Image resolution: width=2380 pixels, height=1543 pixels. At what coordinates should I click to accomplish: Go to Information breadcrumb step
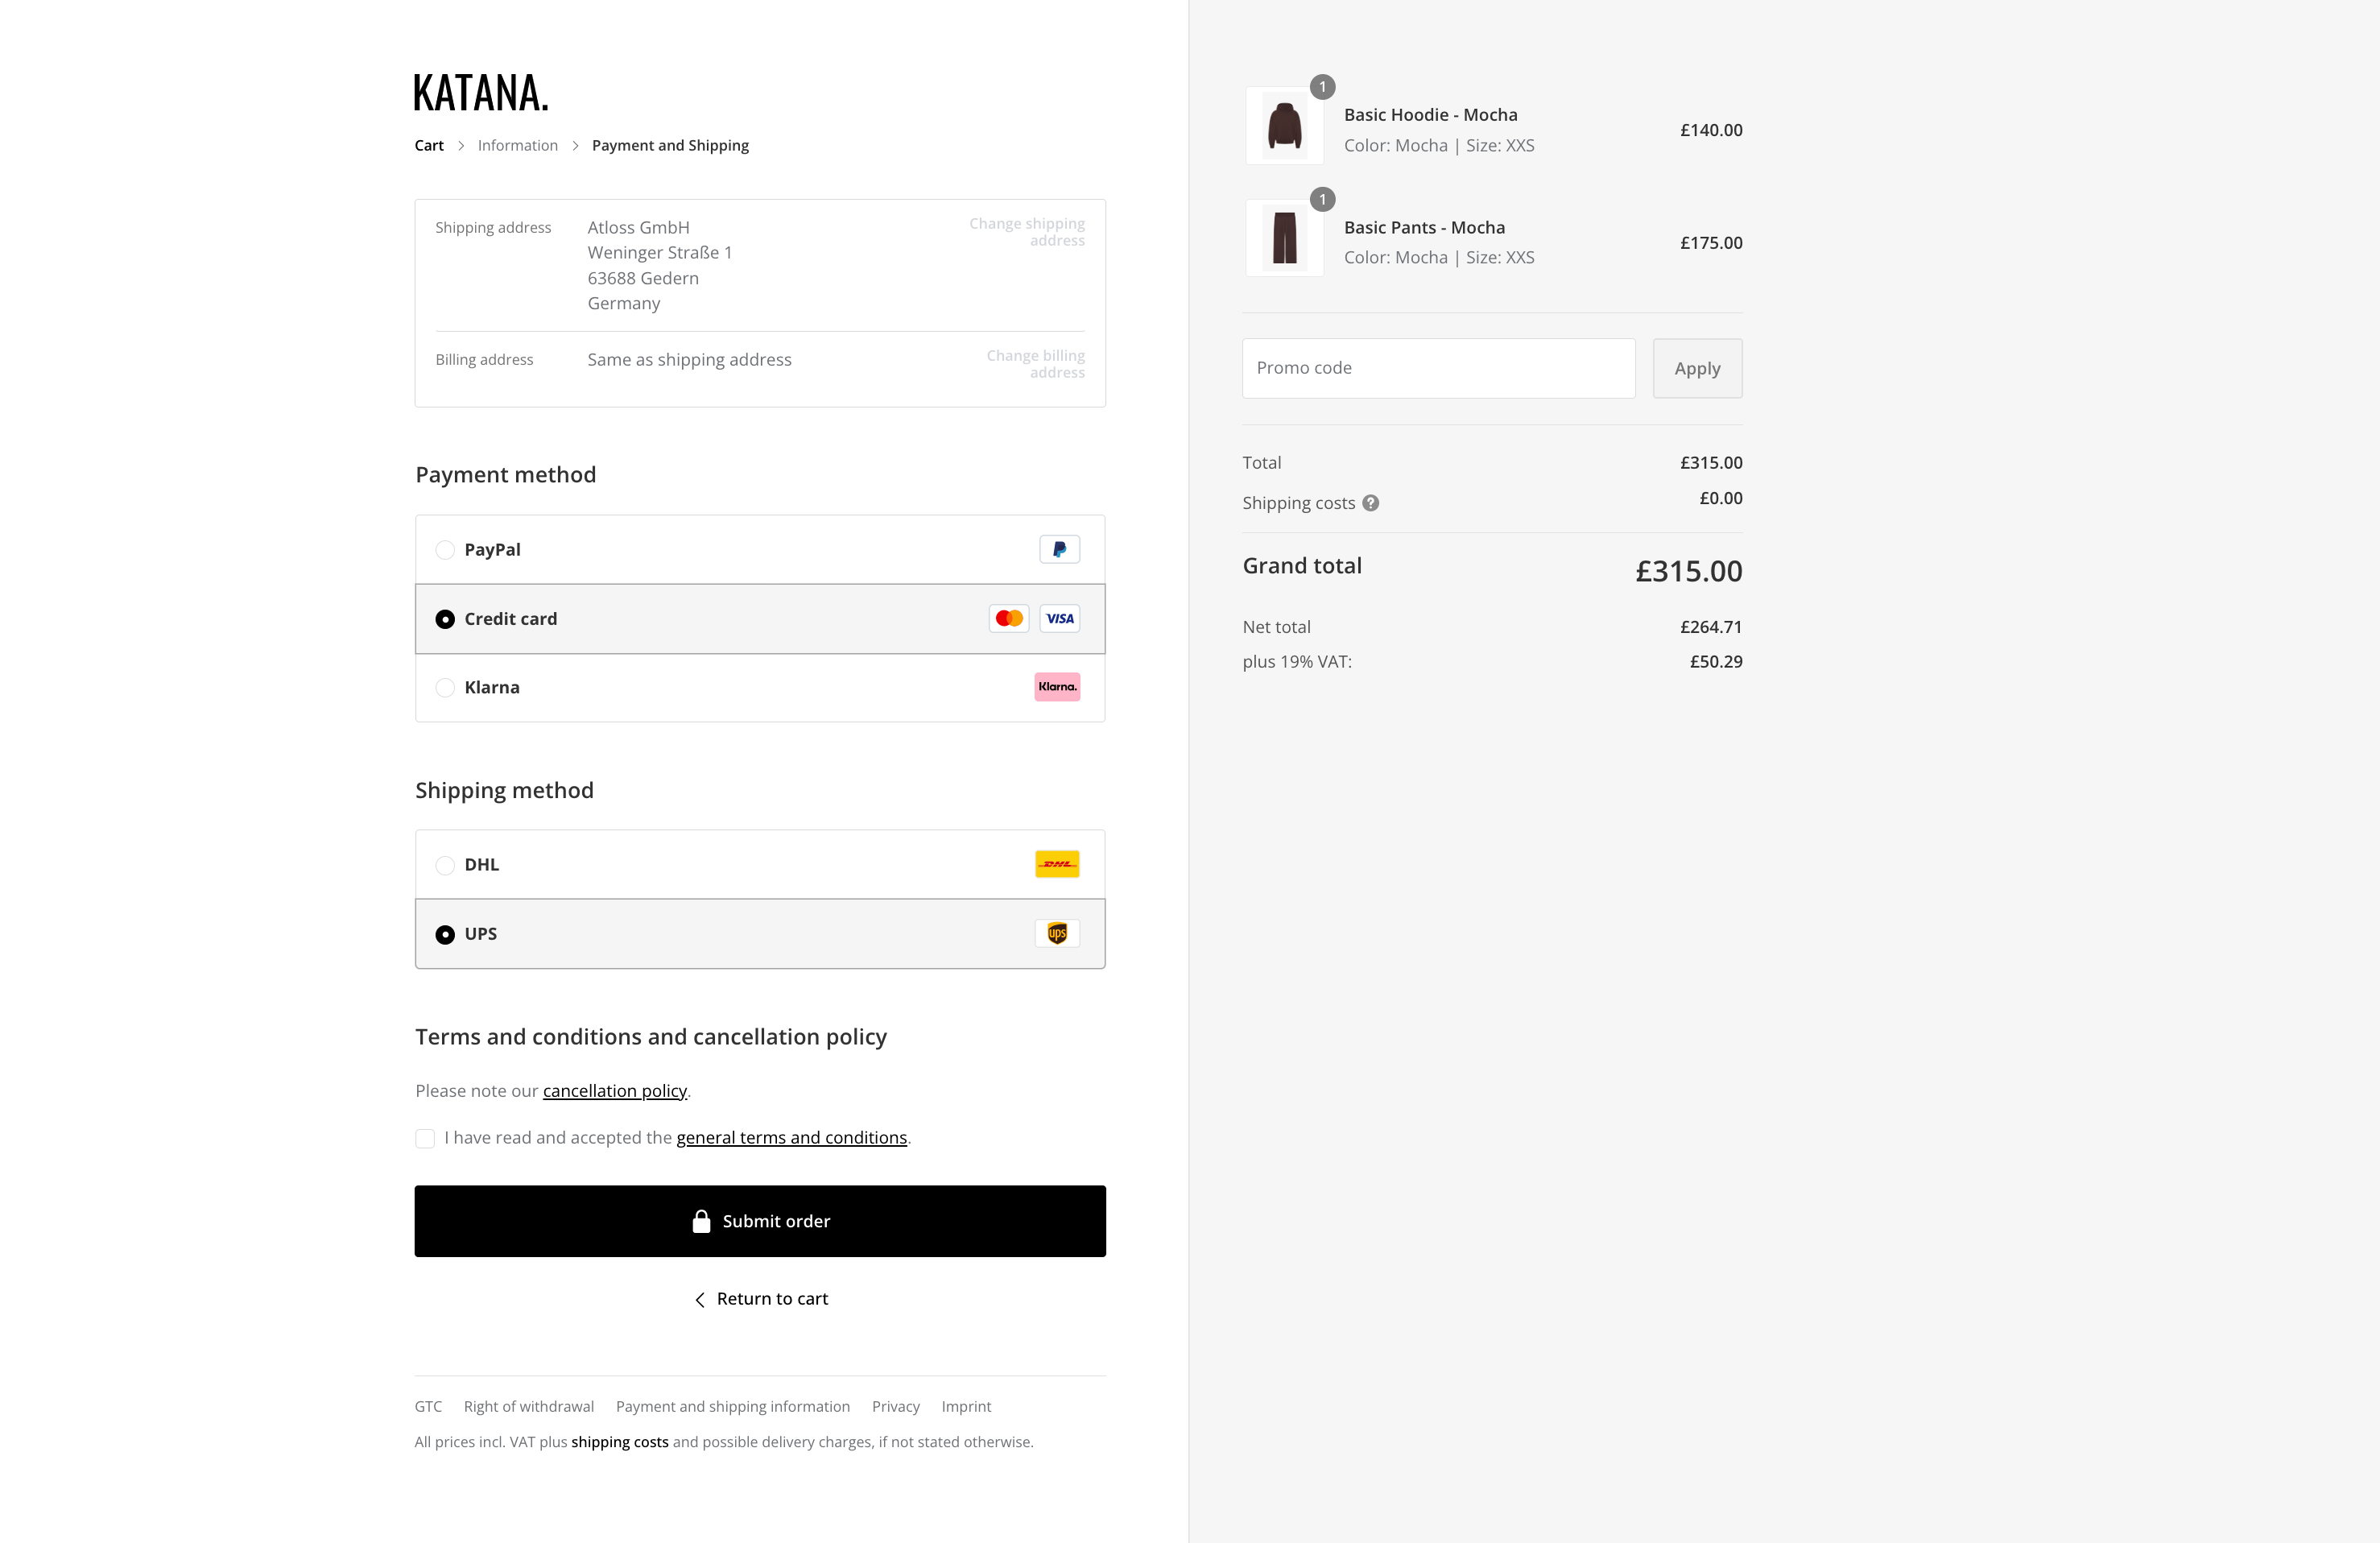tap(517, 145)
